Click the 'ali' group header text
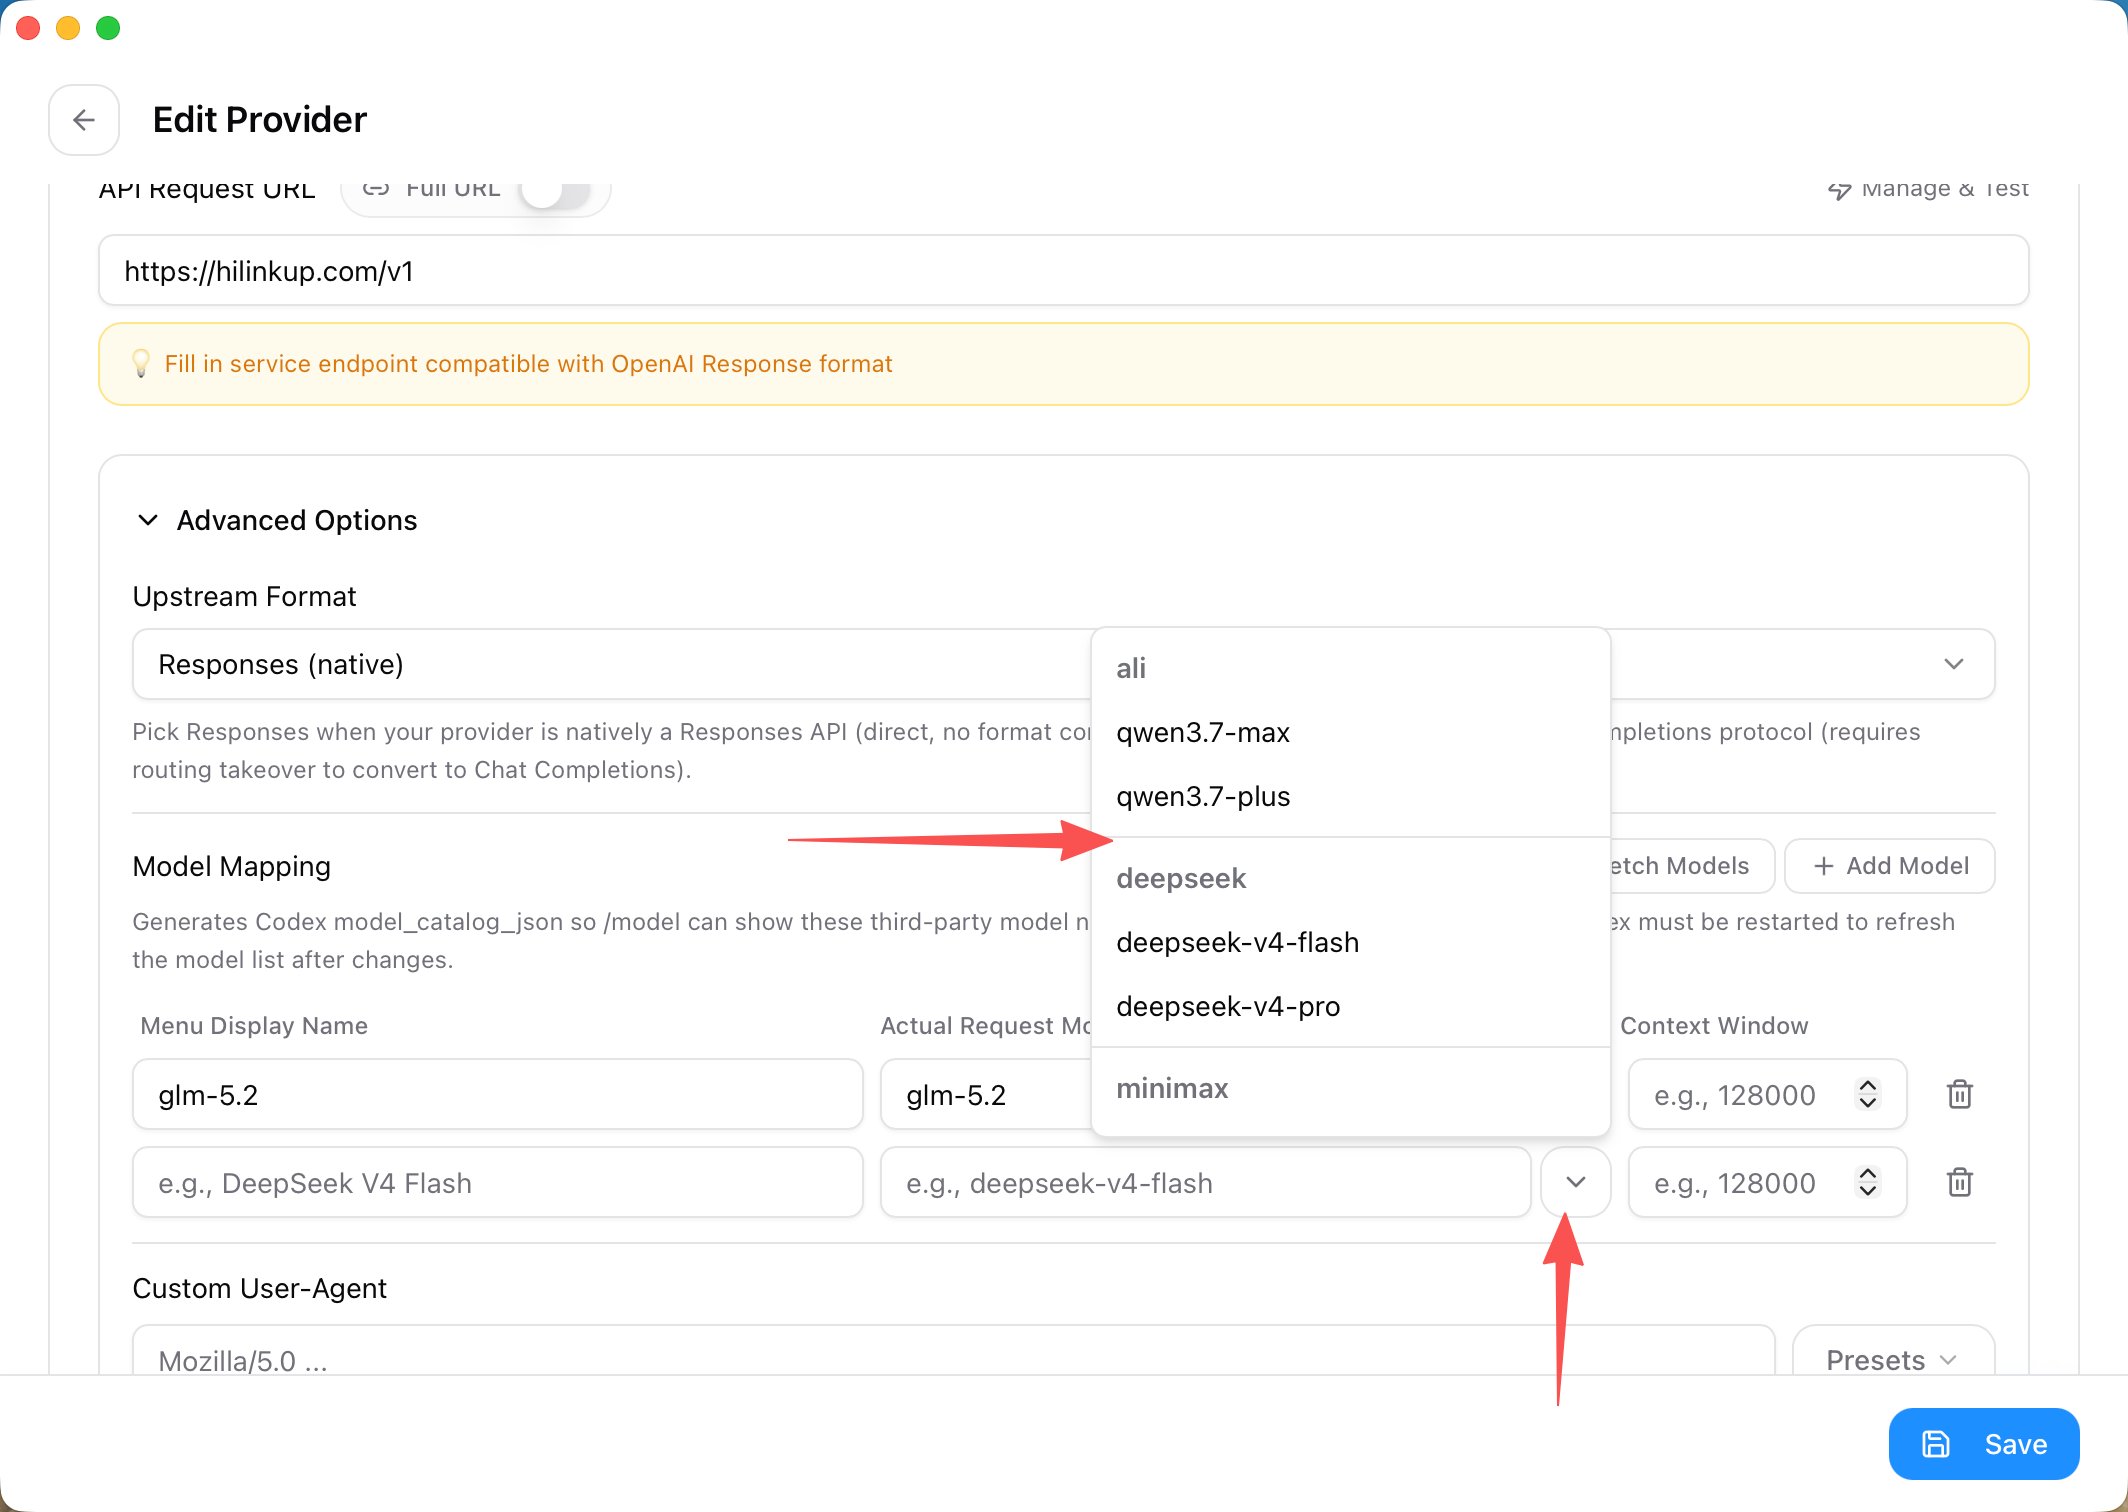The height and width of the screenshot is (1512, 2128). (1131, 668)
